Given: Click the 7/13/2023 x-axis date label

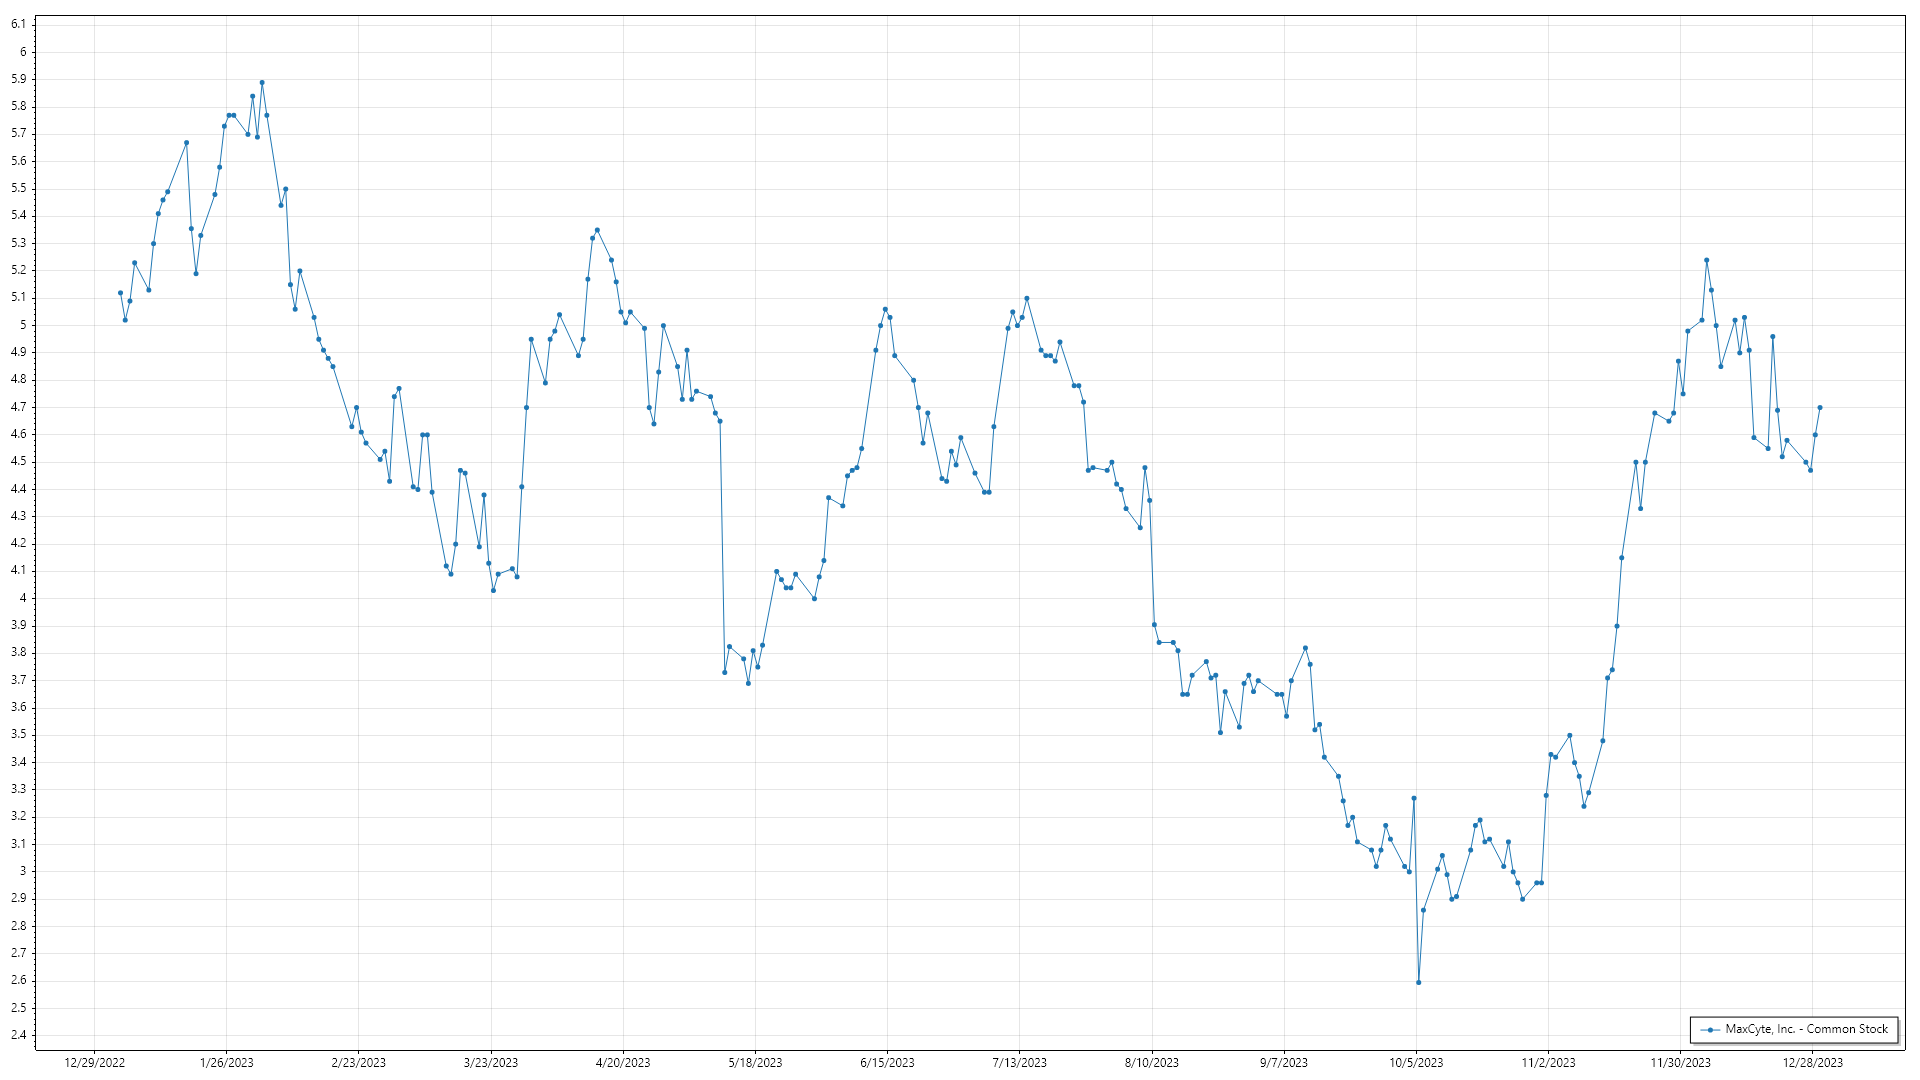Looking at the screenshot, I should (x=1019, y=1063).
